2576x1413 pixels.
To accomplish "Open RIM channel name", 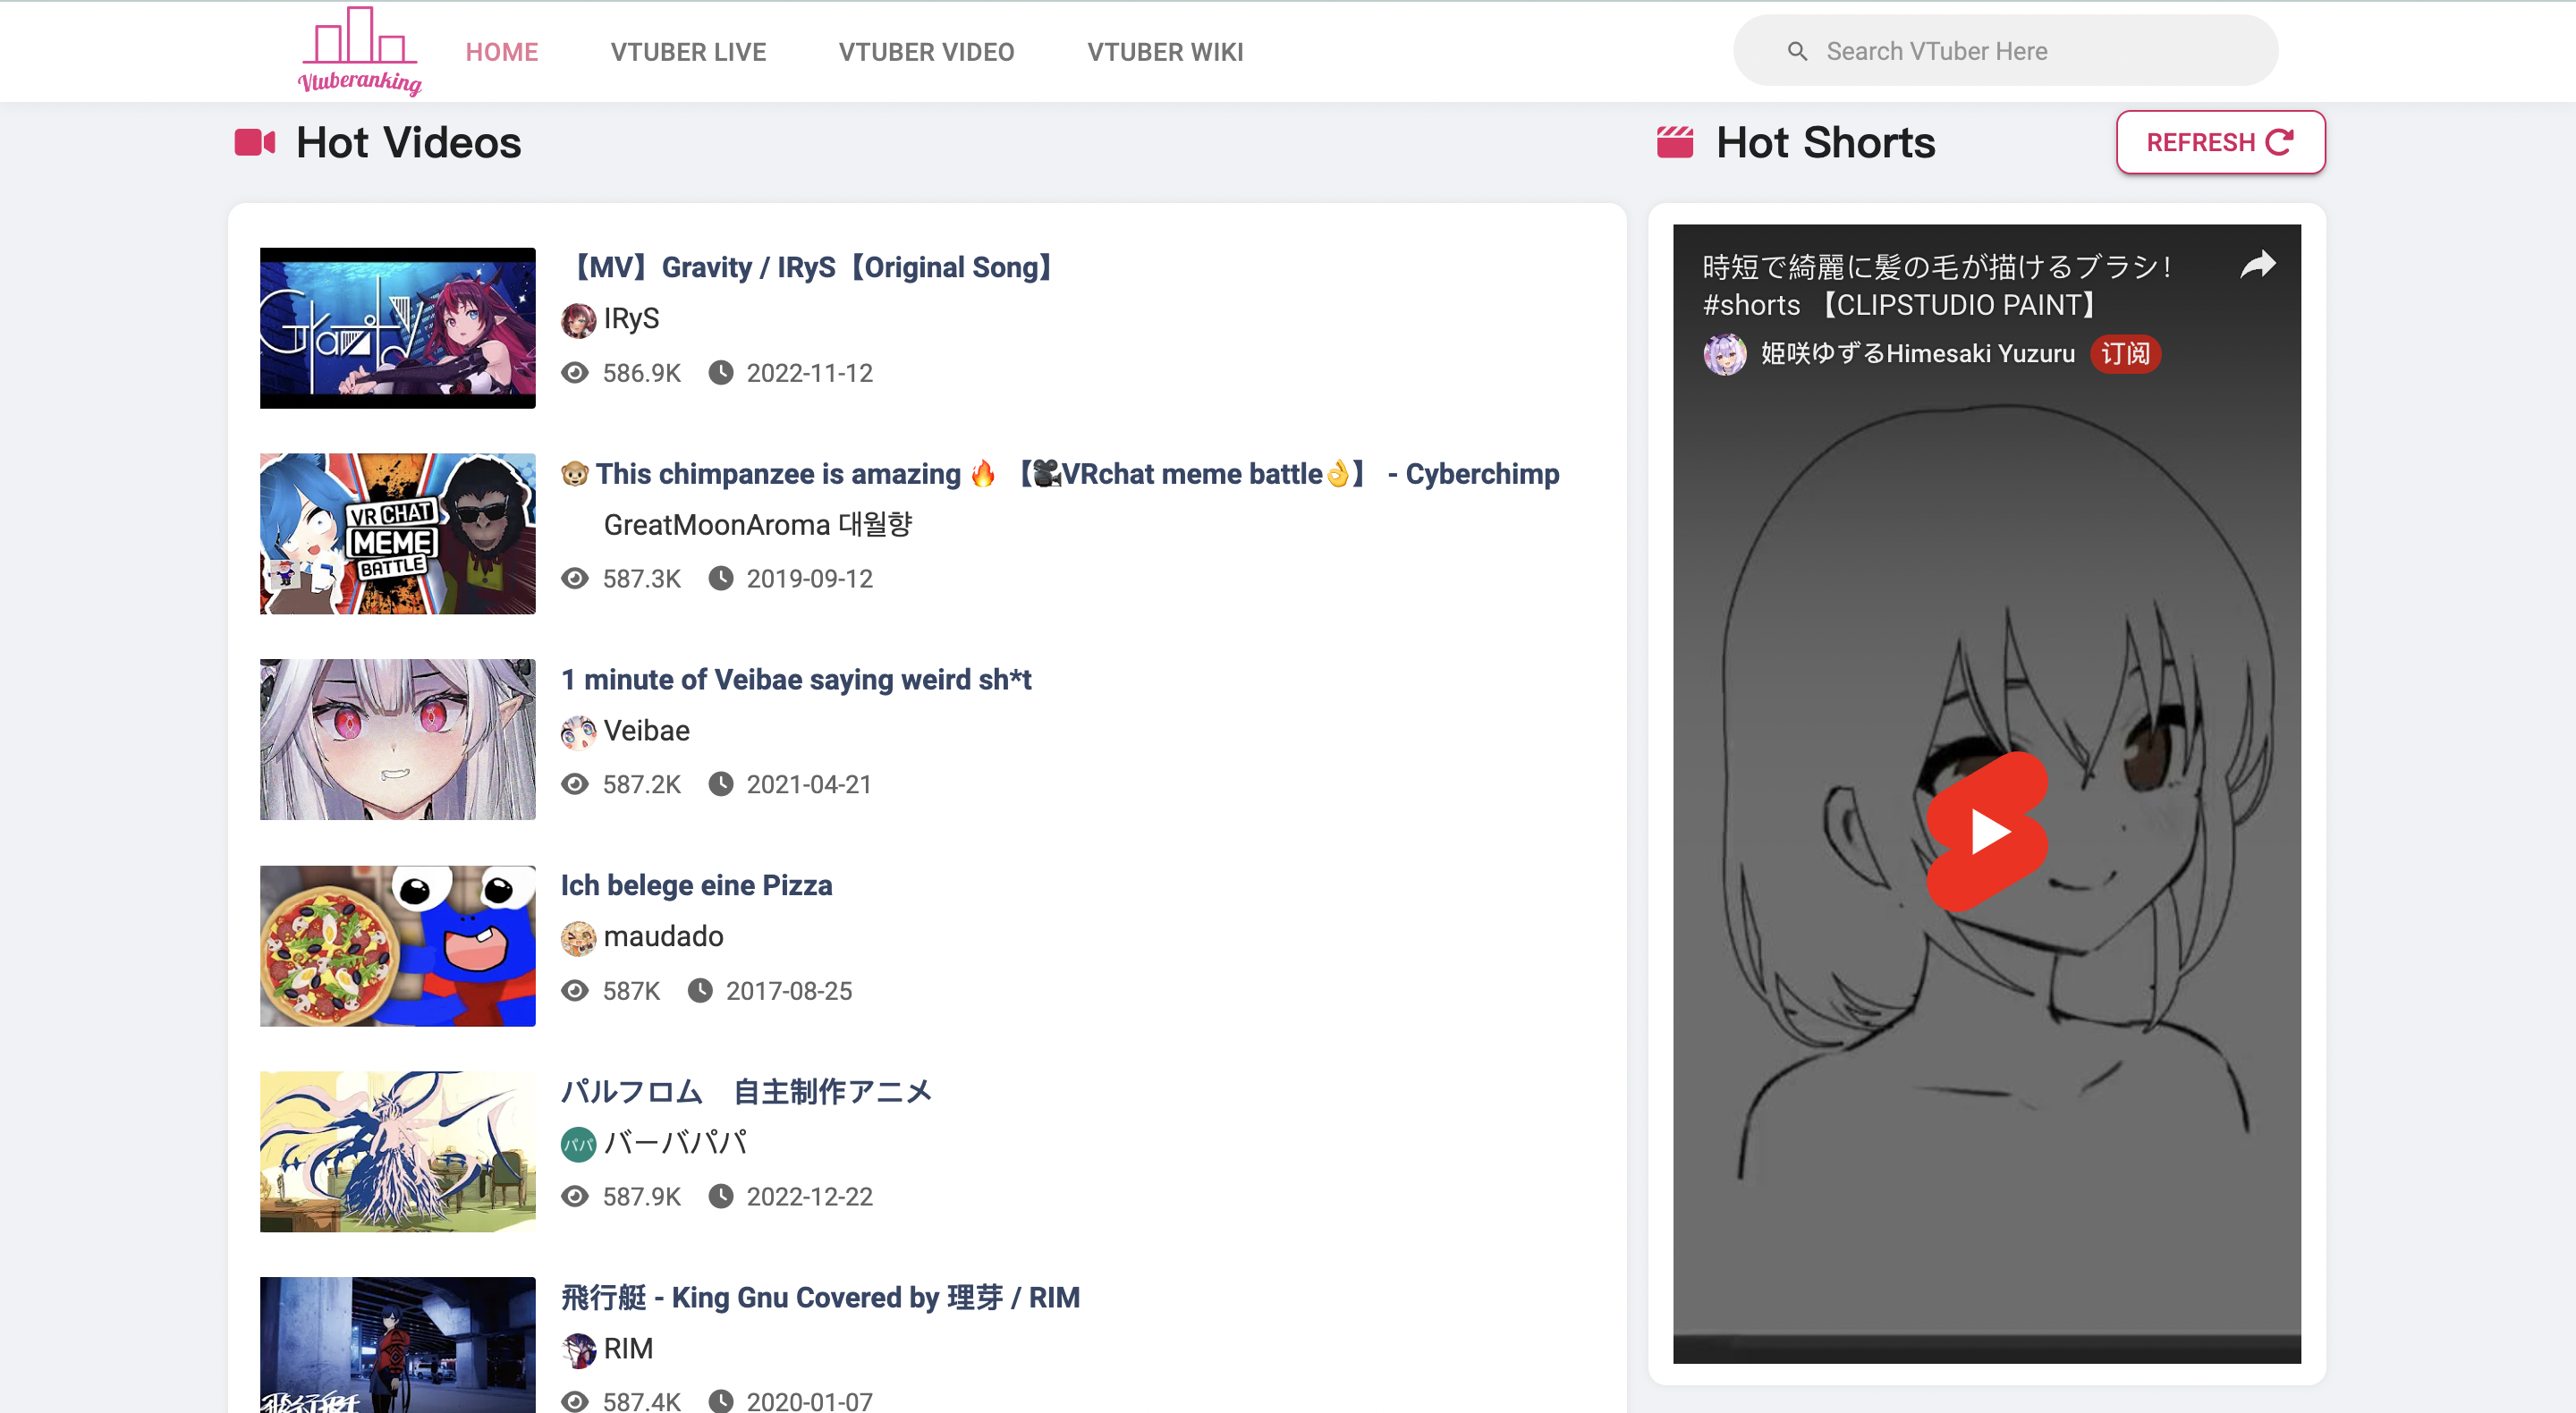I will pos(628,1349).
